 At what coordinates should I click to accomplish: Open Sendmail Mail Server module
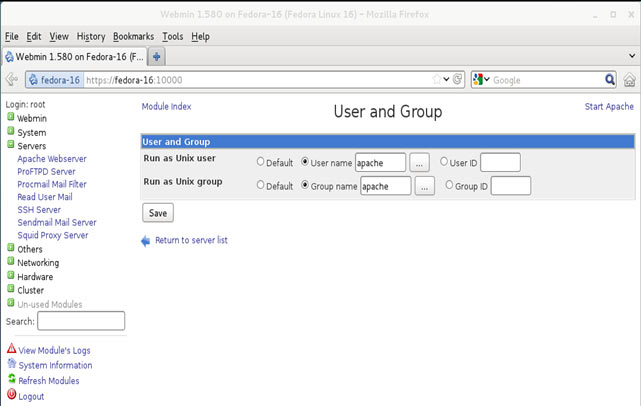coord(57,222)
